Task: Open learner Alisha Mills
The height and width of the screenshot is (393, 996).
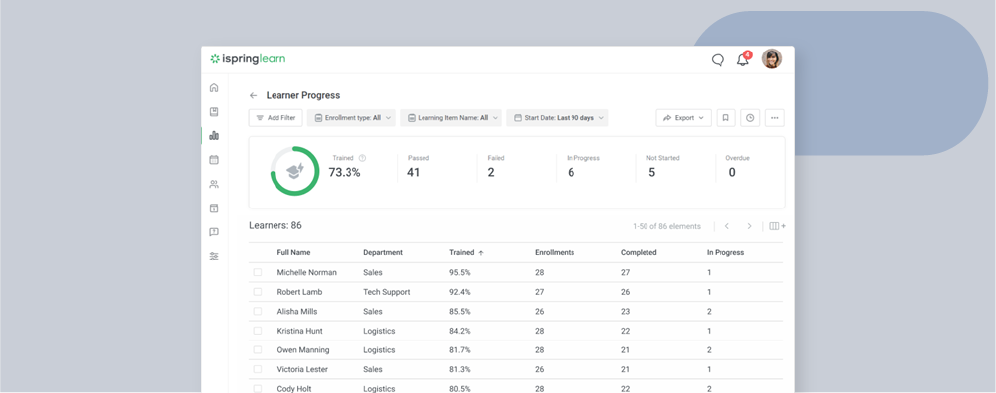Action: (x=297, y=312)
